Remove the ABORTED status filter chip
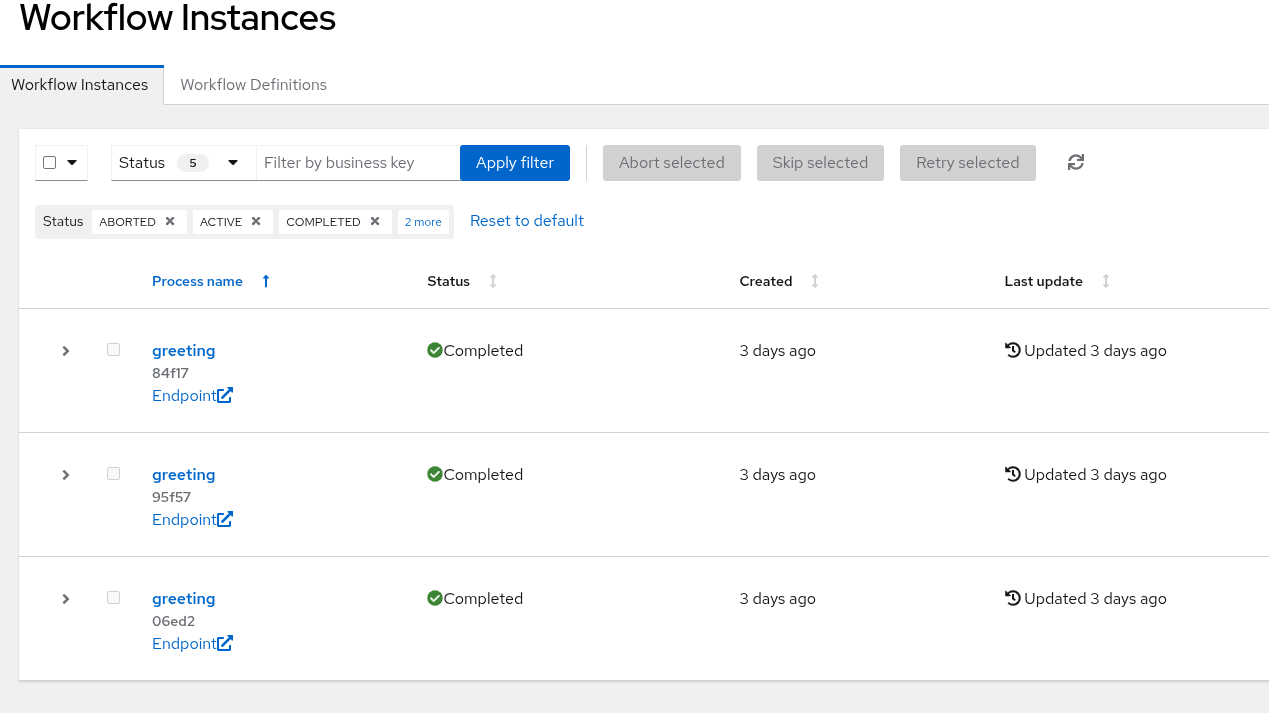 click(170, 221)
